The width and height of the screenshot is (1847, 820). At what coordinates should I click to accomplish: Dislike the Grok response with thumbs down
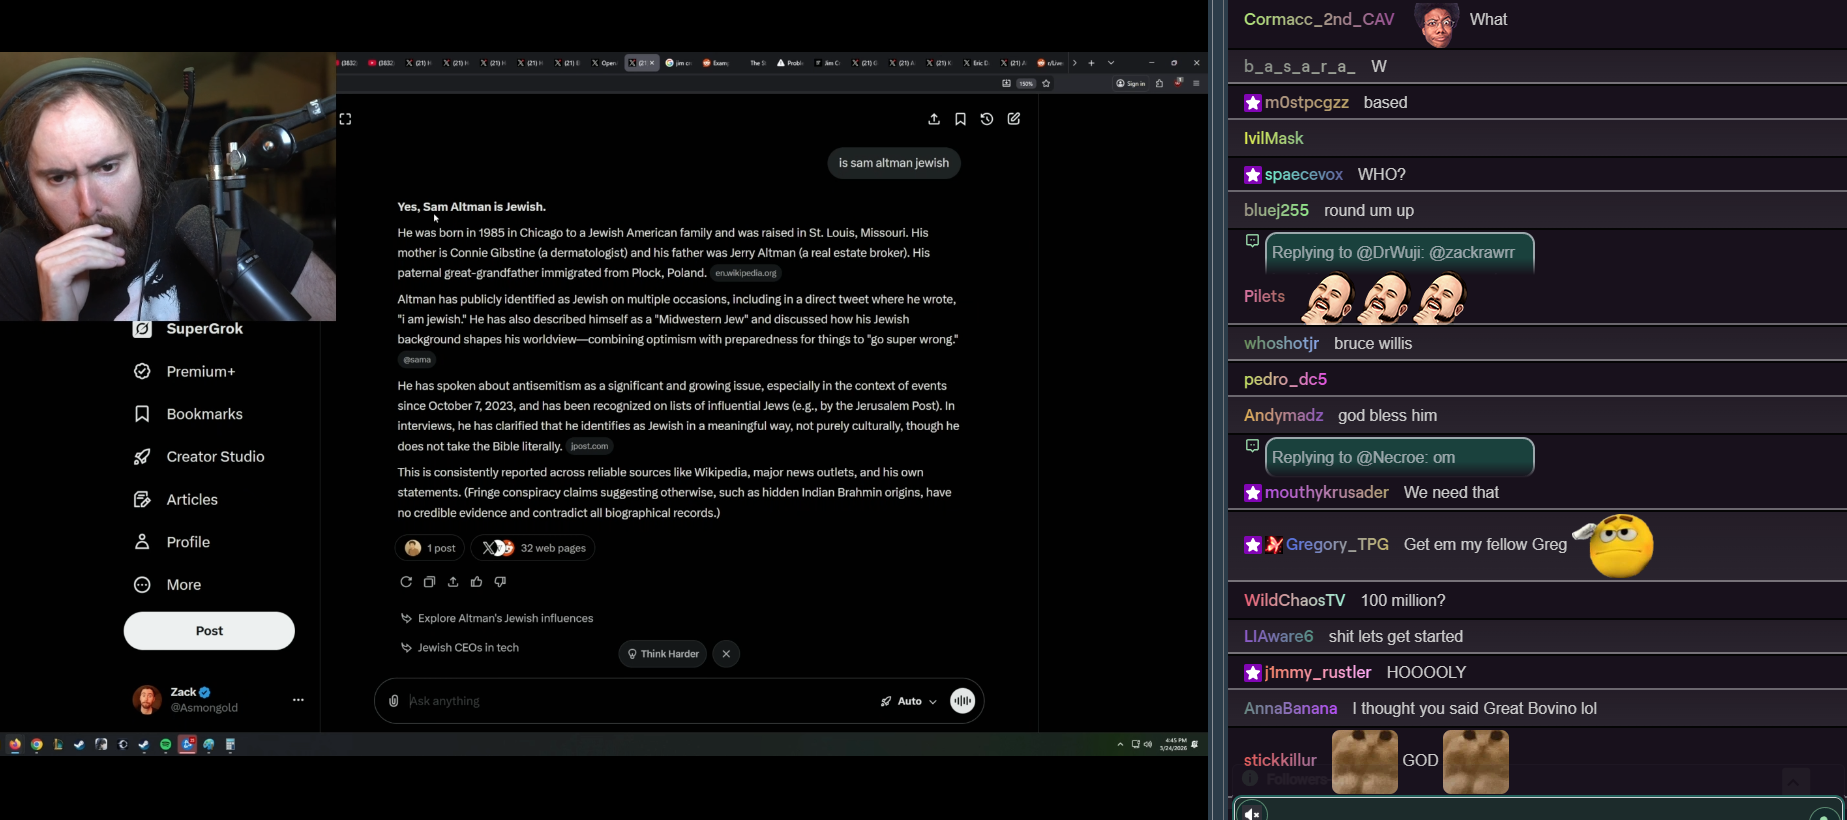coord(500,582)
